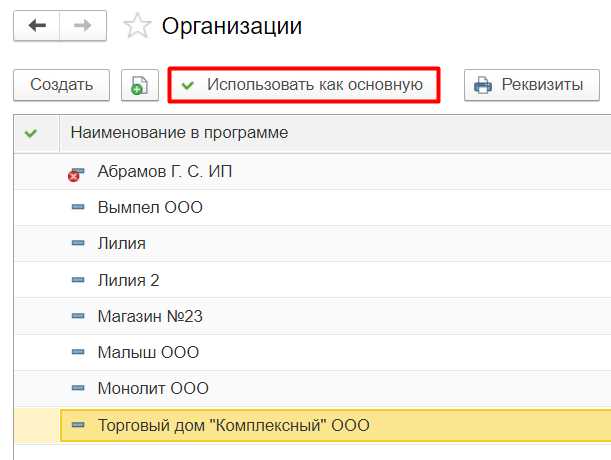Click Использовать как основную button
Viewport: 611px width, 460px height.
coord(304,85)
